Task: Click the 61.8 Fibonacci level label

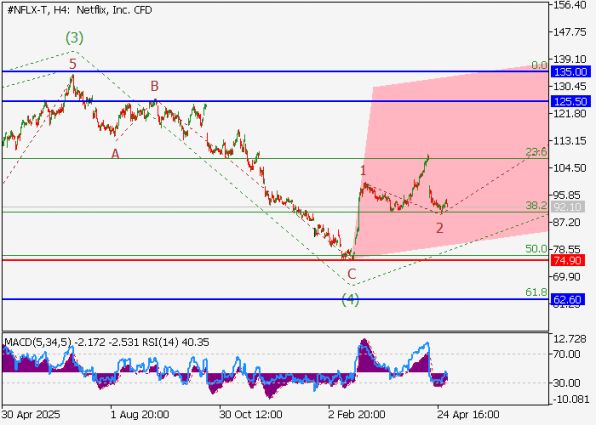Action: [536, 292]
